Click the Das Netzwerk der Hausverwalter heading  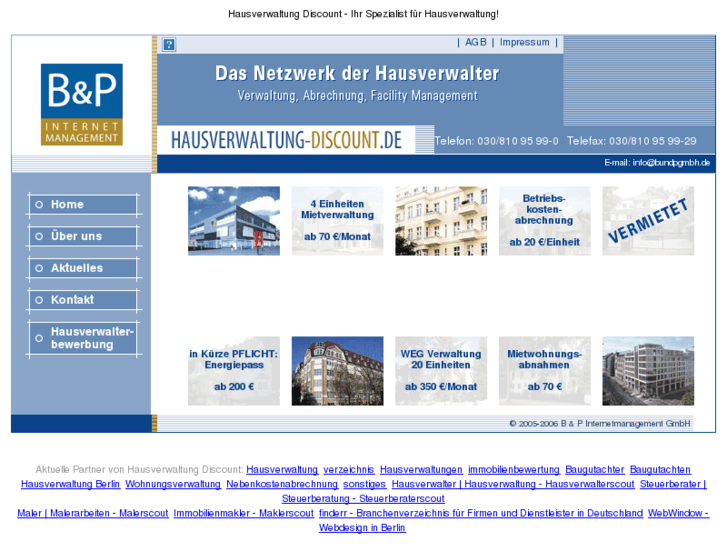357,73
